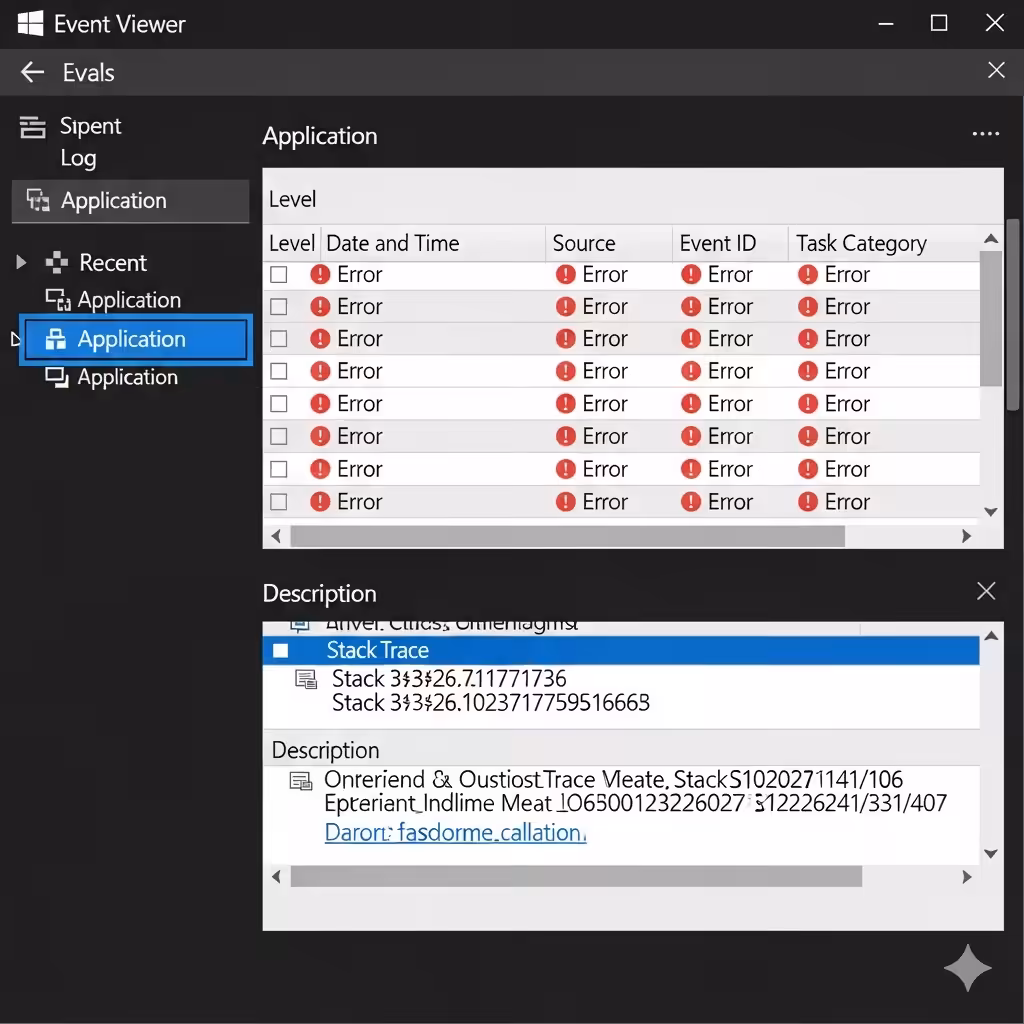Image resolution: width=1024 pixels, height=1024 pixels.
Task: Click the icon of the last Application tree item
Action: tap(57, 377)
